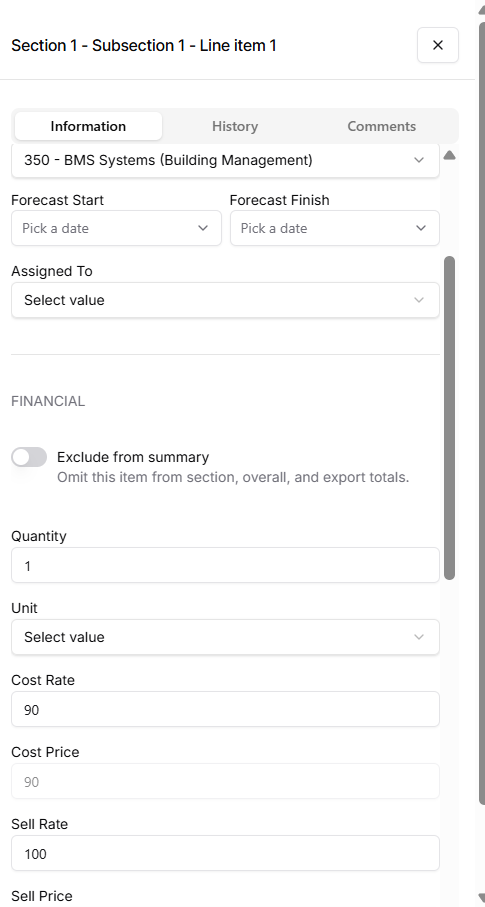Click the scroll-up triangle above the inner scrollbar

point(449,155)
